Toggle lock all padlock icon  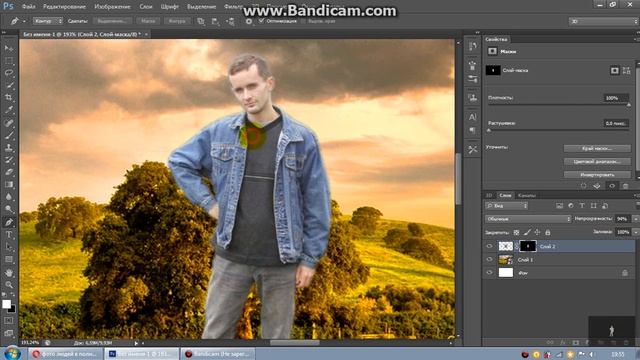[x=548, y=232]
